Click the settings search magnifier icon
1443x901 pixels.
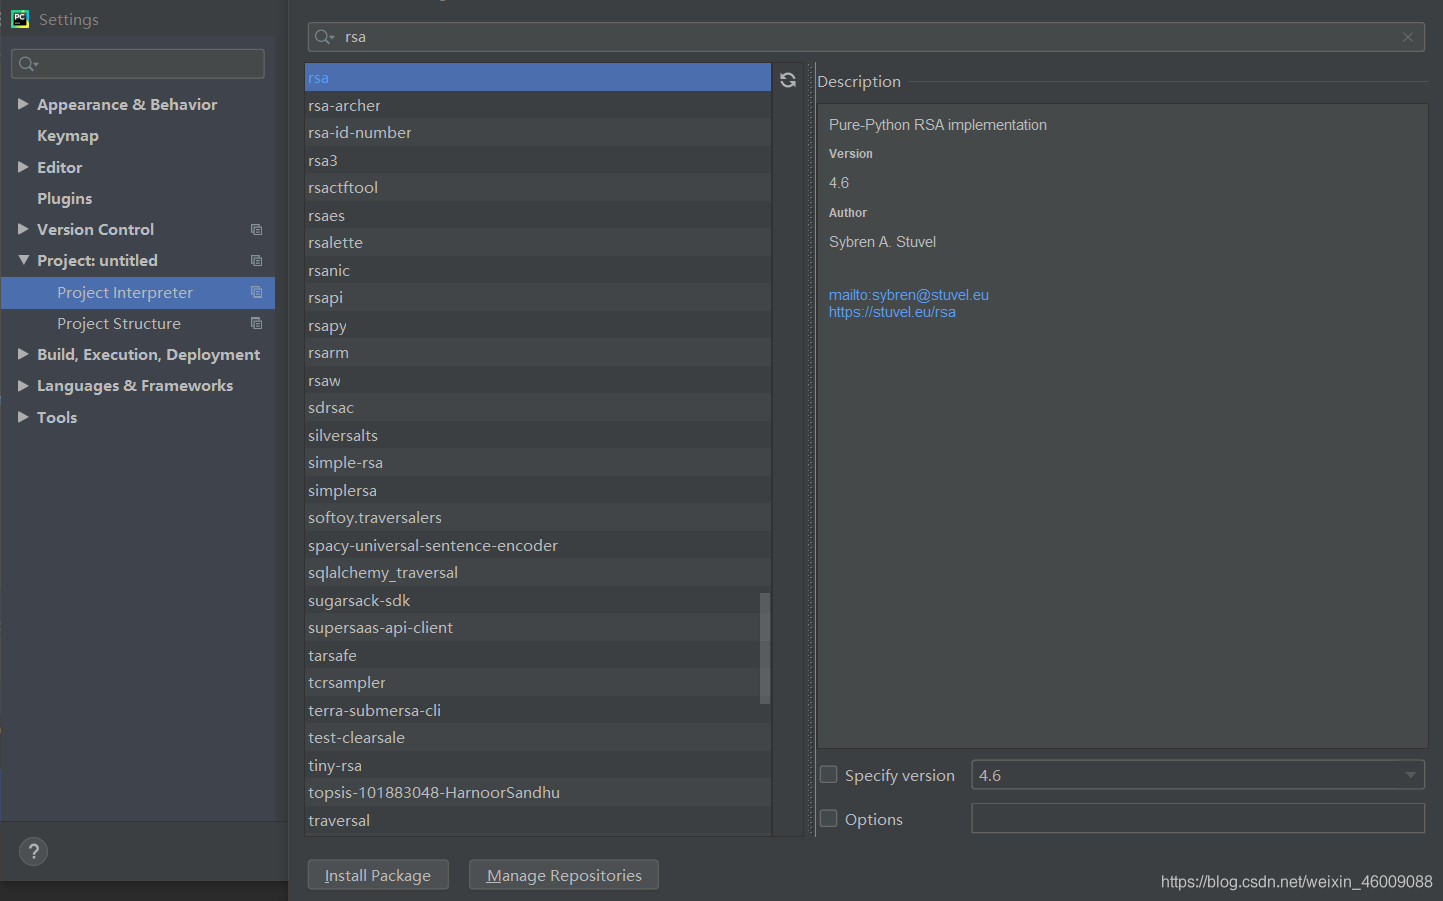click(x=28, y=64)
